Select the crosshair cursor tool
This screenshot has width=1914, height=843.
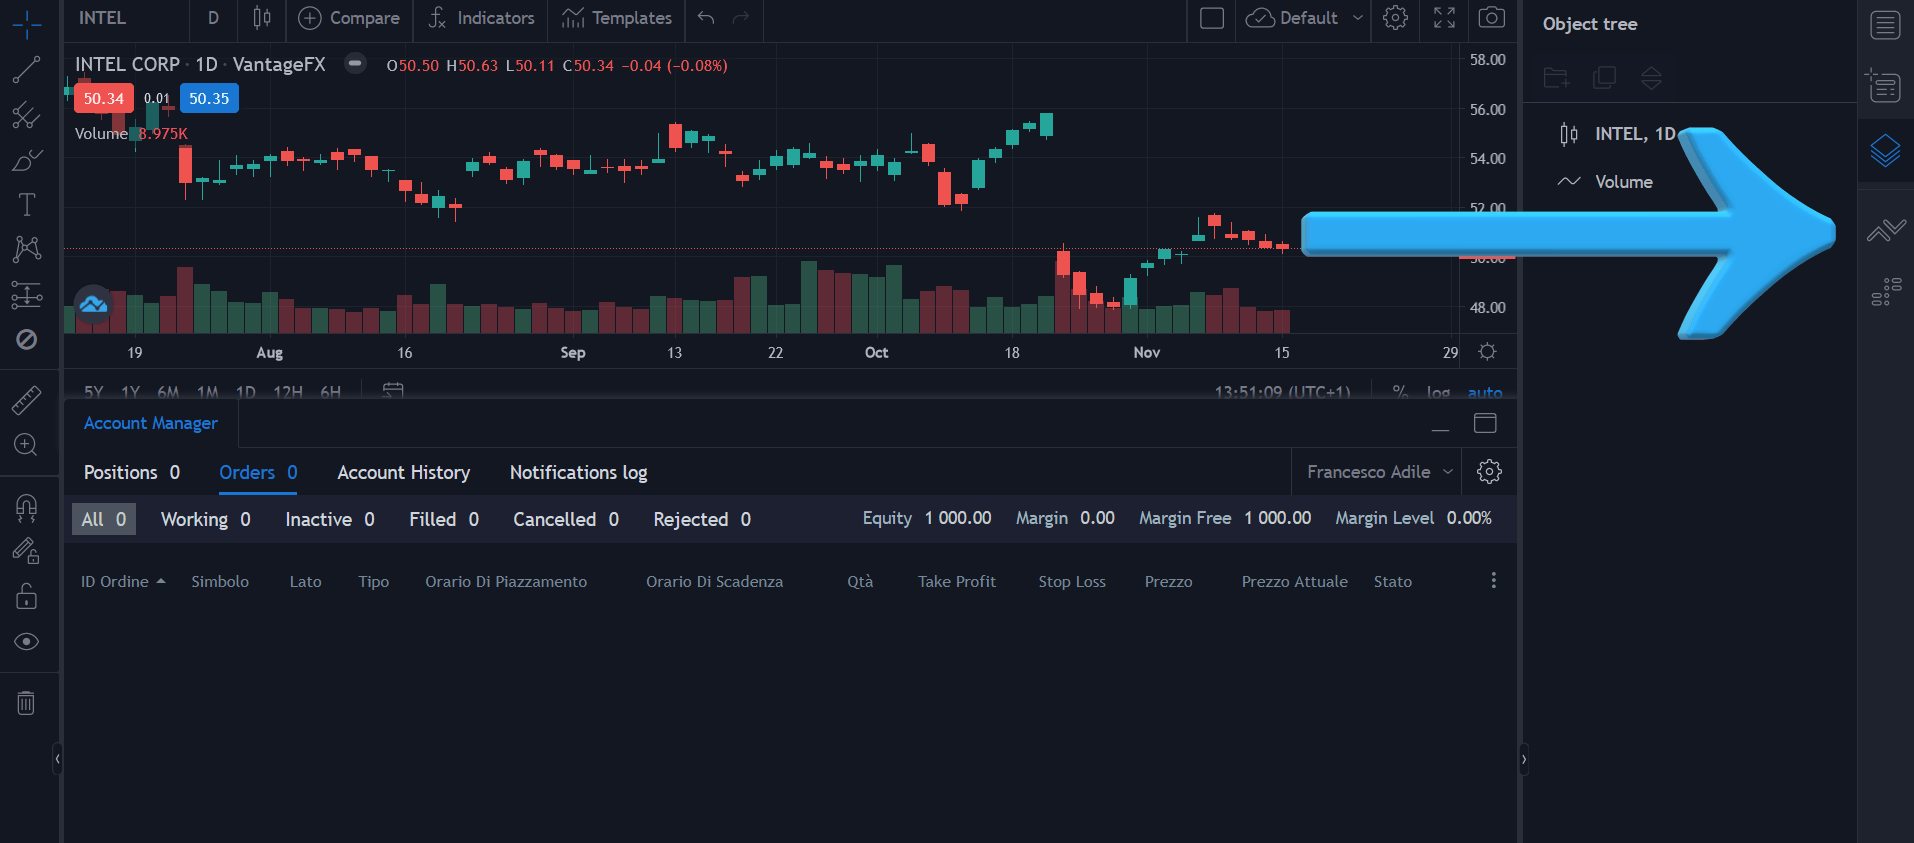pyautogui.click(x=27, y=24)
